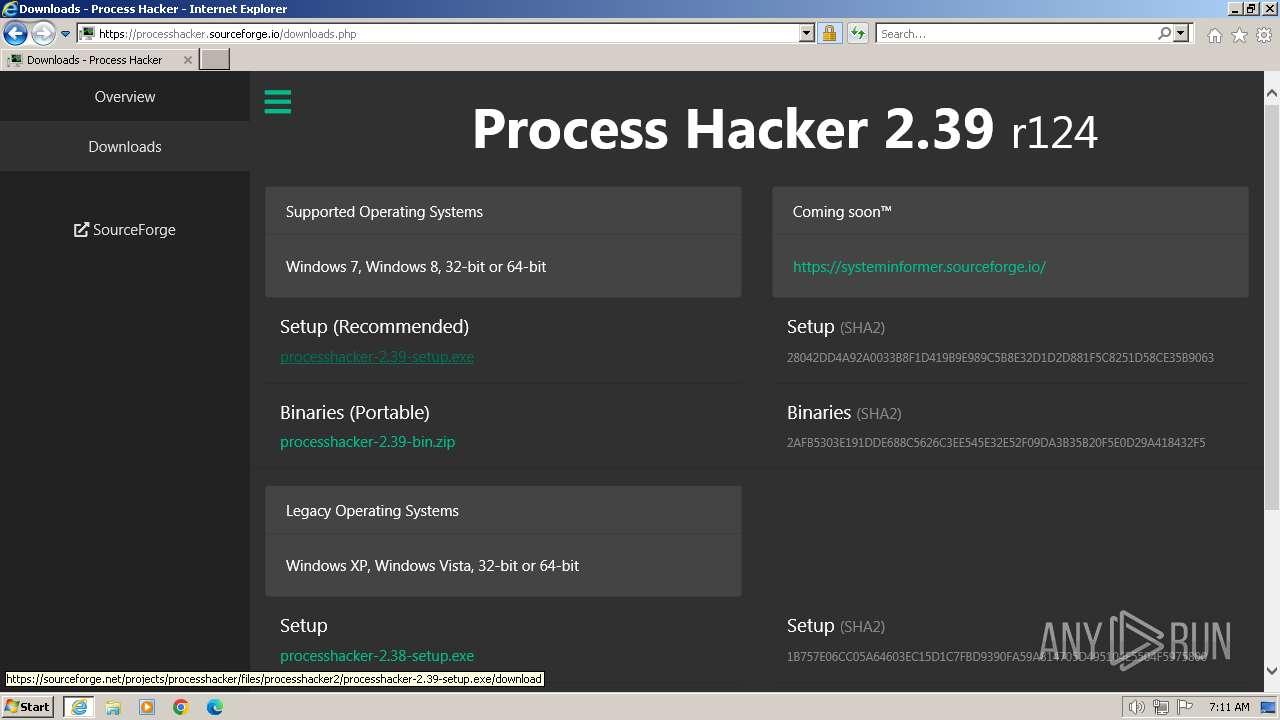This screenshot has width=1280, height=720.
Task: Click Internet Explorer taskbar icon
Action: (x=79, y=707)
